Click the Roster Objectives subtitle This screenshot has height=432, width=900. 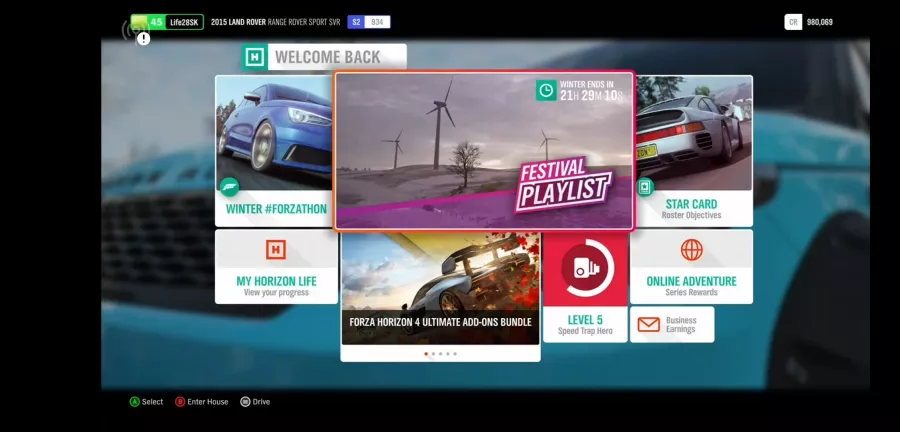click(691, 216)
